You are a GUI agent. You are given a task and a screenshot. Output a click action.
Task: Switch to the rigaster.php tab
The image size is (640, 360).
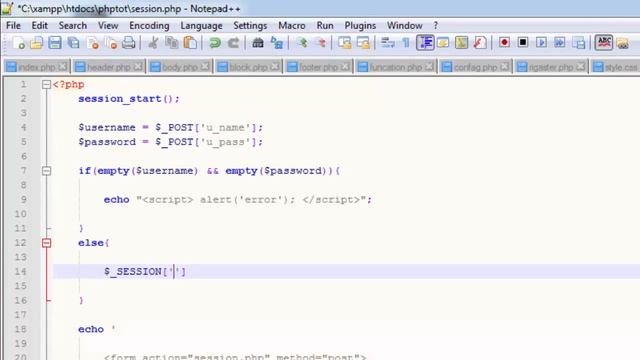click(551, 67)
